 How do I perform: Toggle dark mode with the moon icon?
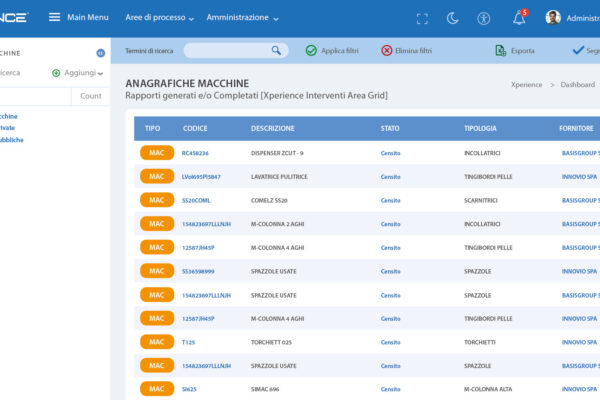tap(452, 18)
